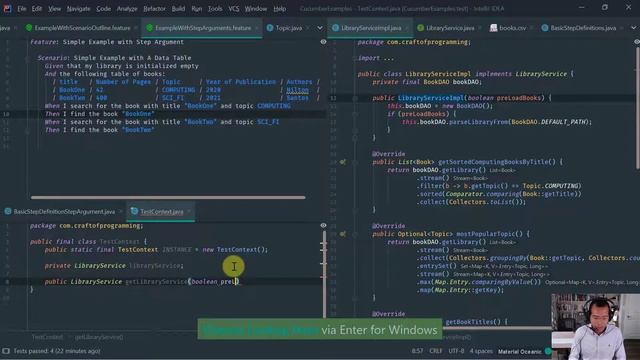
Task: Click override gutter icon beside mostPopularTopic
Action: 343,234
